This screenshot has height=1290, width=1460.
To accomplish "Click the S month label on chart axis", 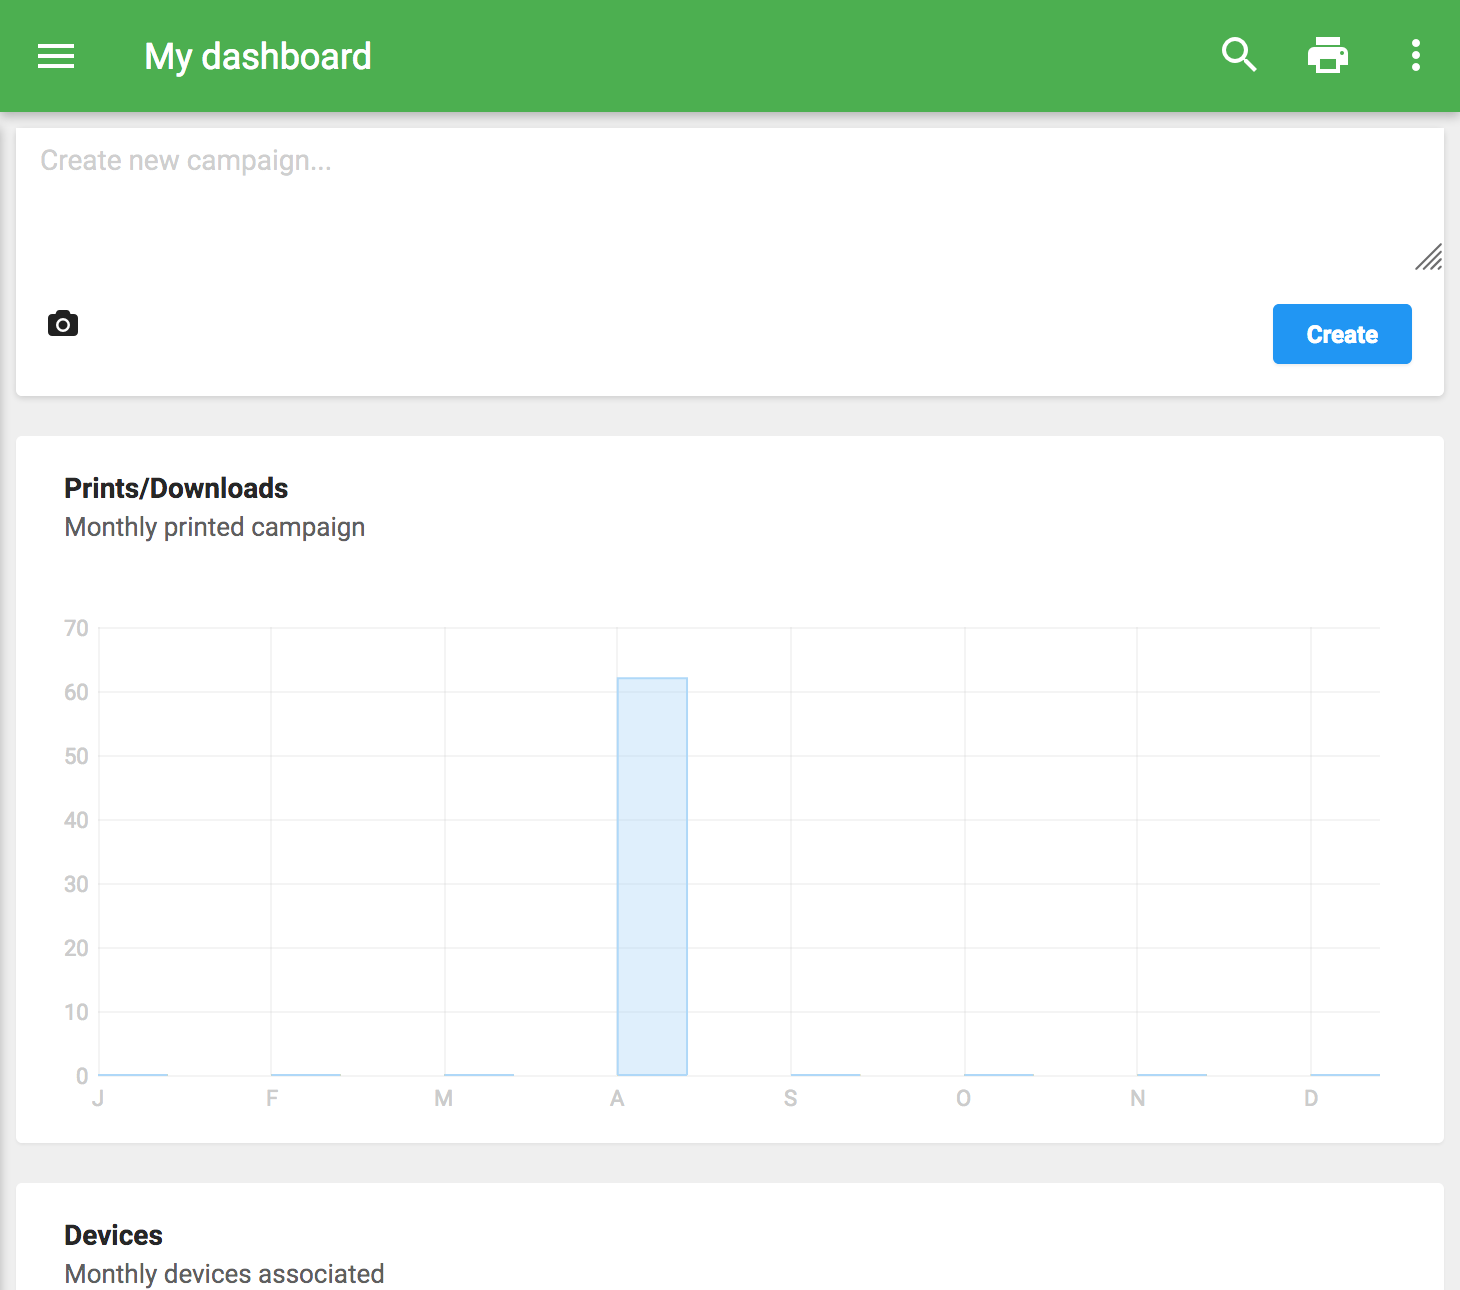I will click(790, 1099).
